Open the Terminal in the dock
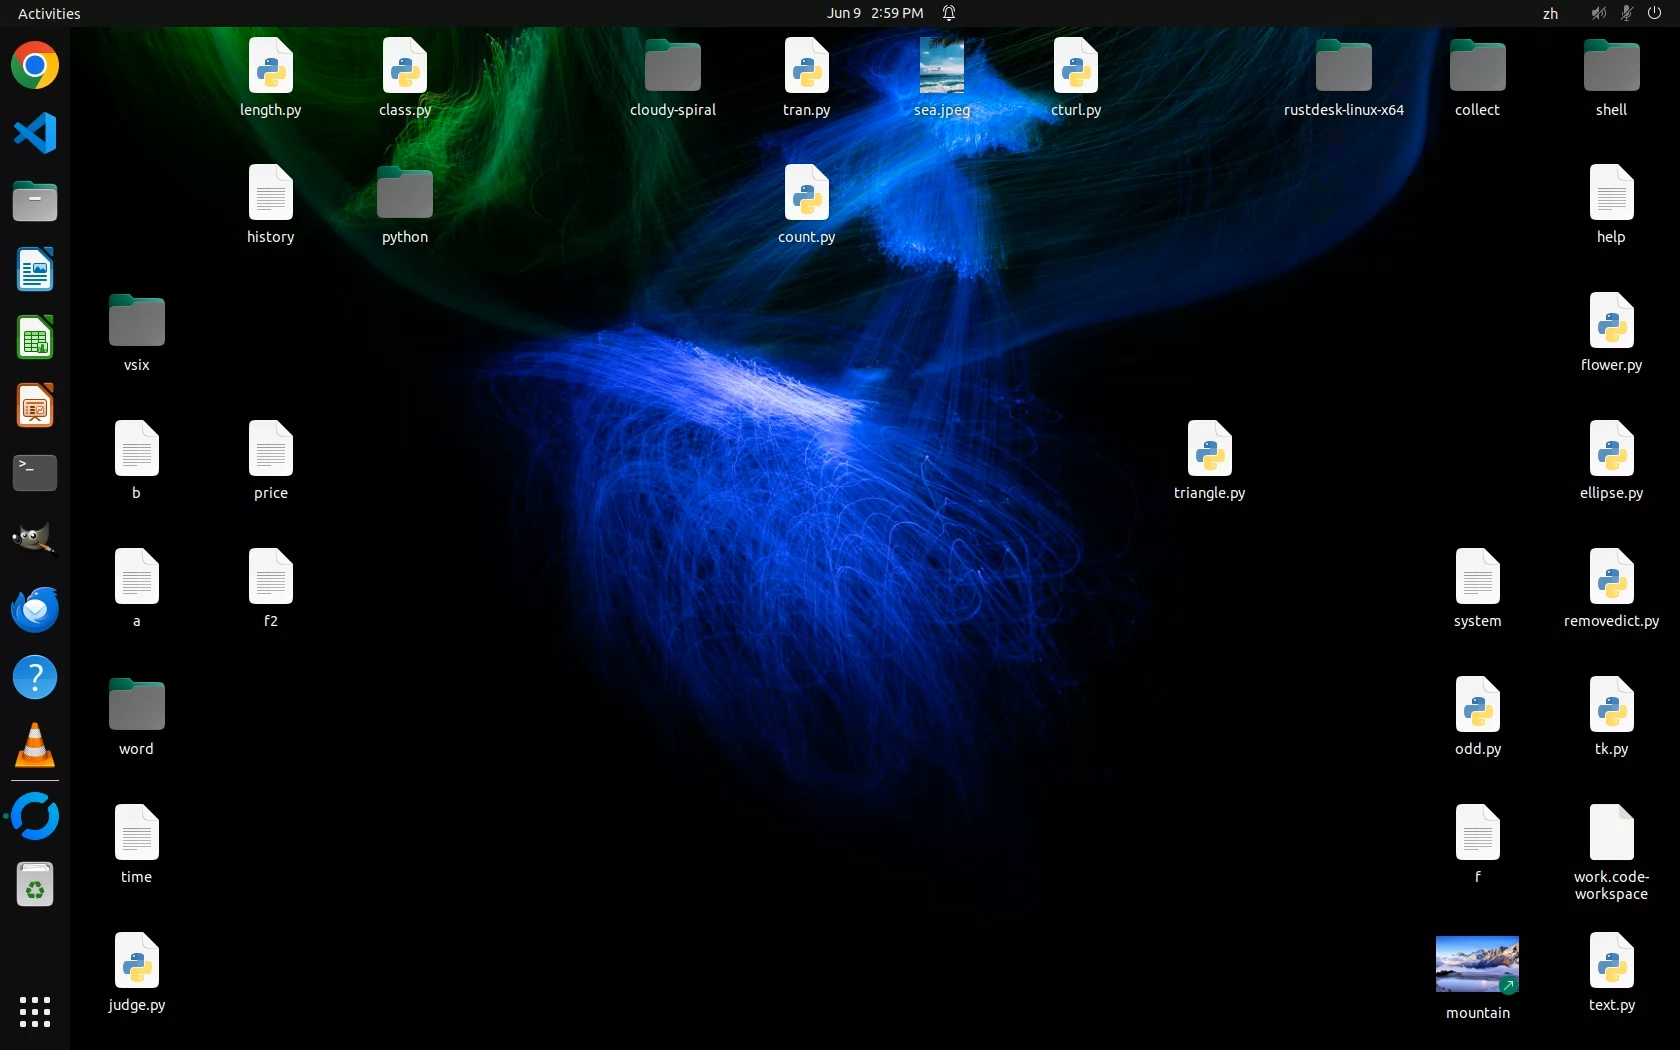 click(x=35, y=473)
